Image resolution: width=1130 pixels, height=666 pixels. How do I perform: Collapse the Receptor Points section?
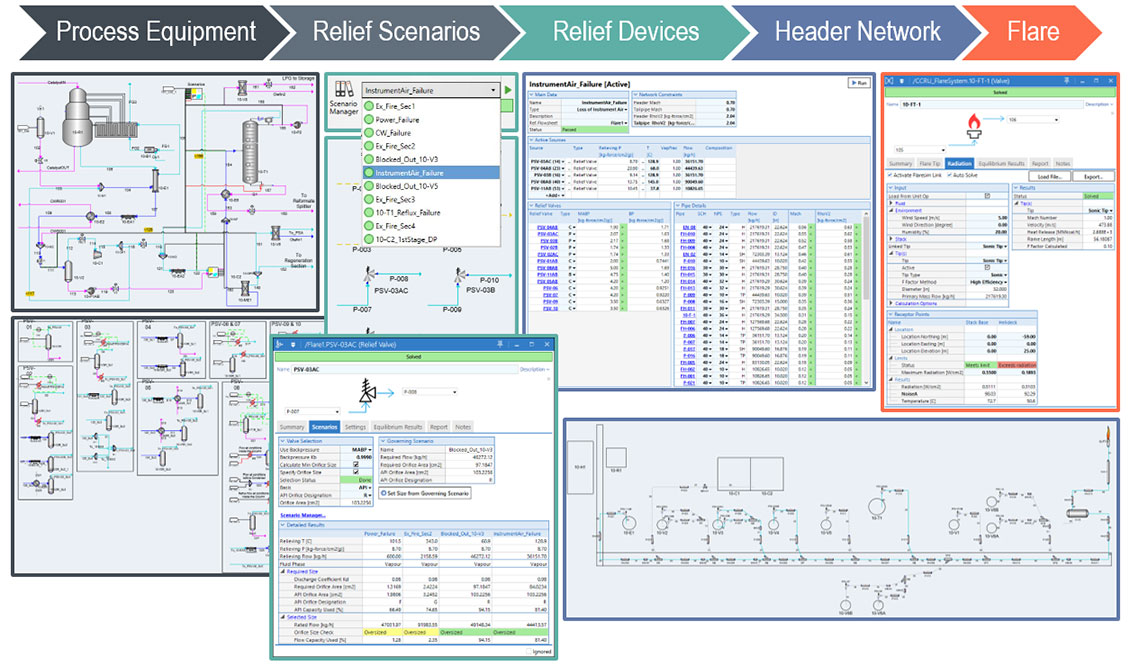890,314
